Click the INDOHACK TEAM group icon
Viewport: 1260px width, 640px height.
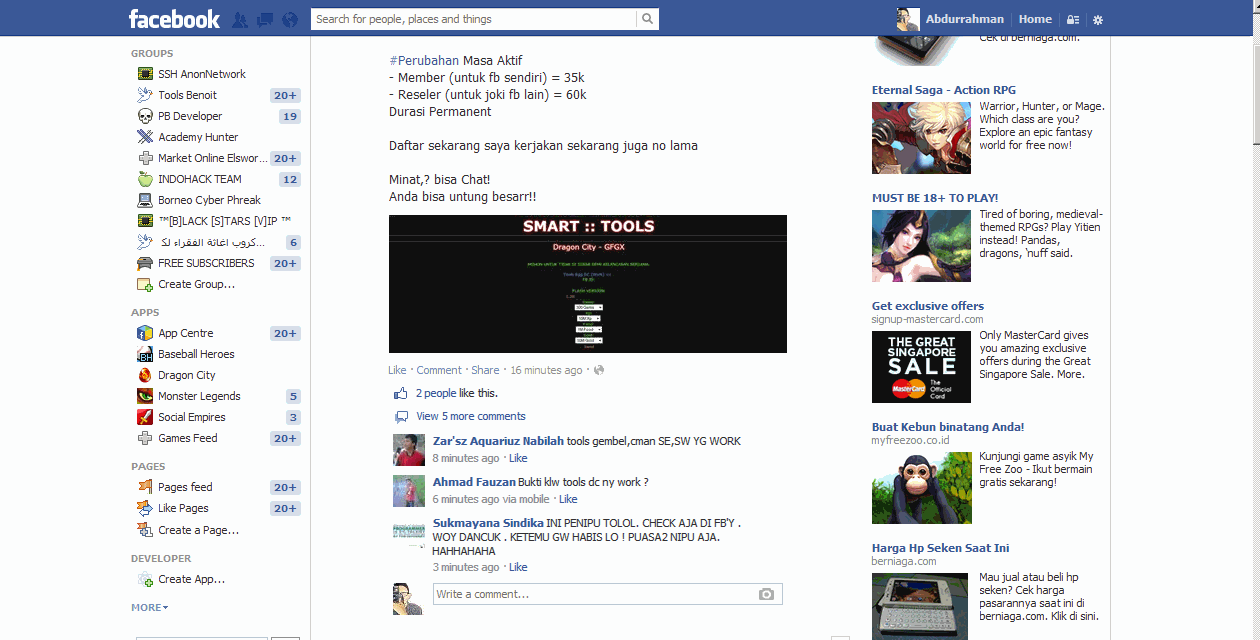tap(145, 179)
